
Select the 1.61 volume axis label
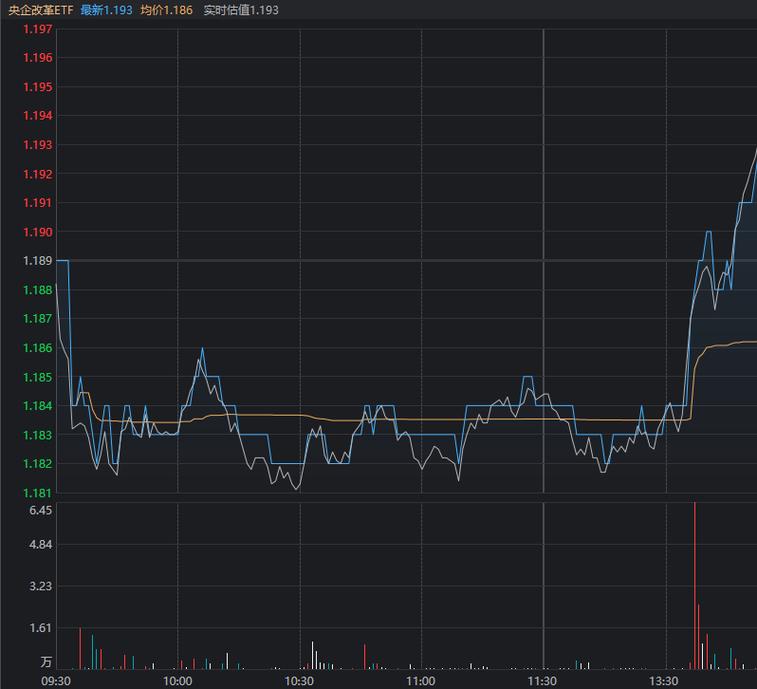pos(40,628)
